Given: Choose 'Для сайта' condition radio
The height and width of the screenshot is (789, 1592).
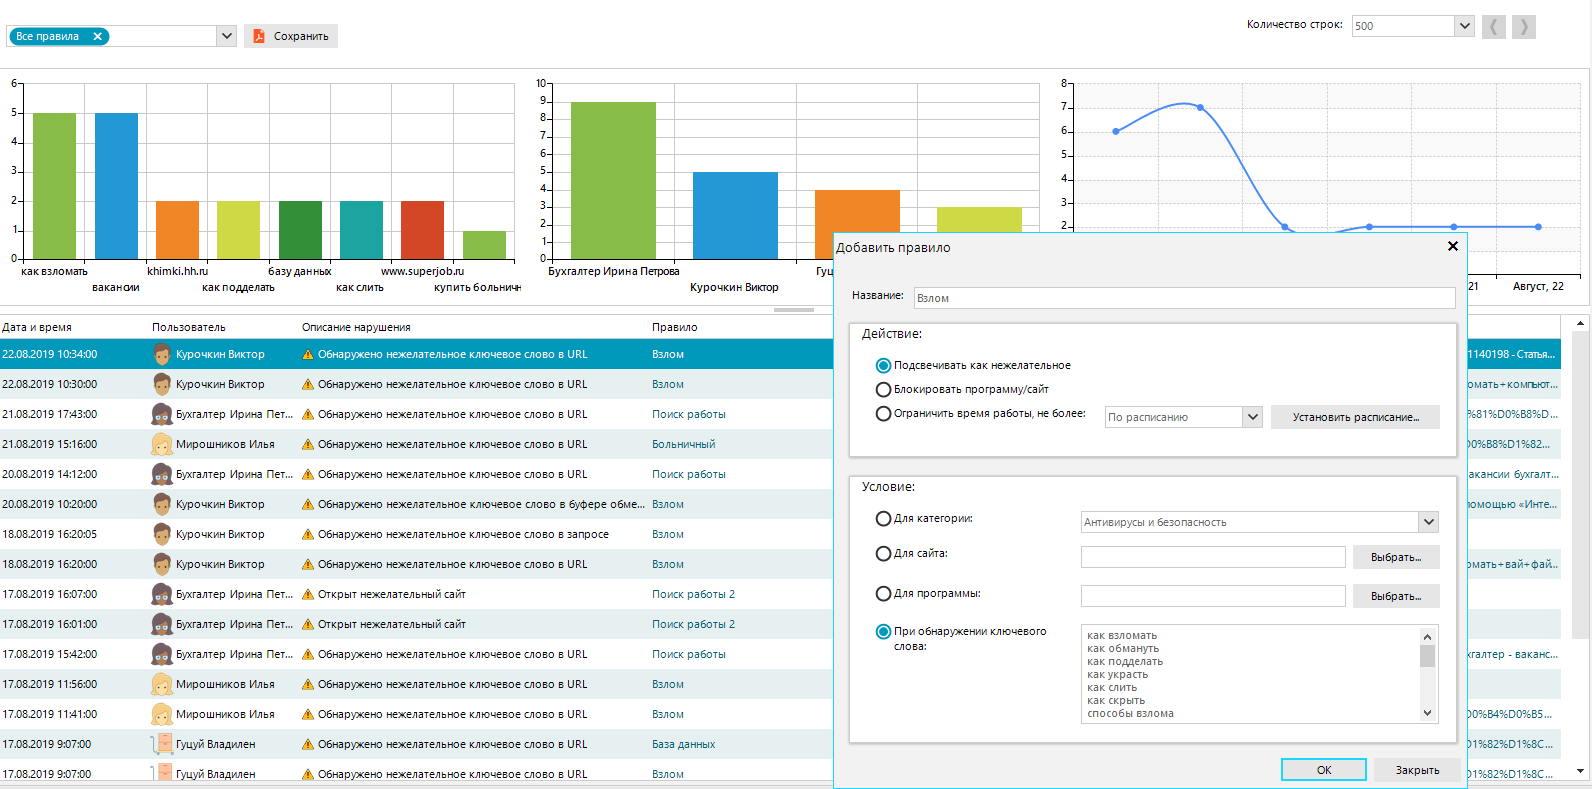Looking at the screenshot, I should click(x=883, y=554).
